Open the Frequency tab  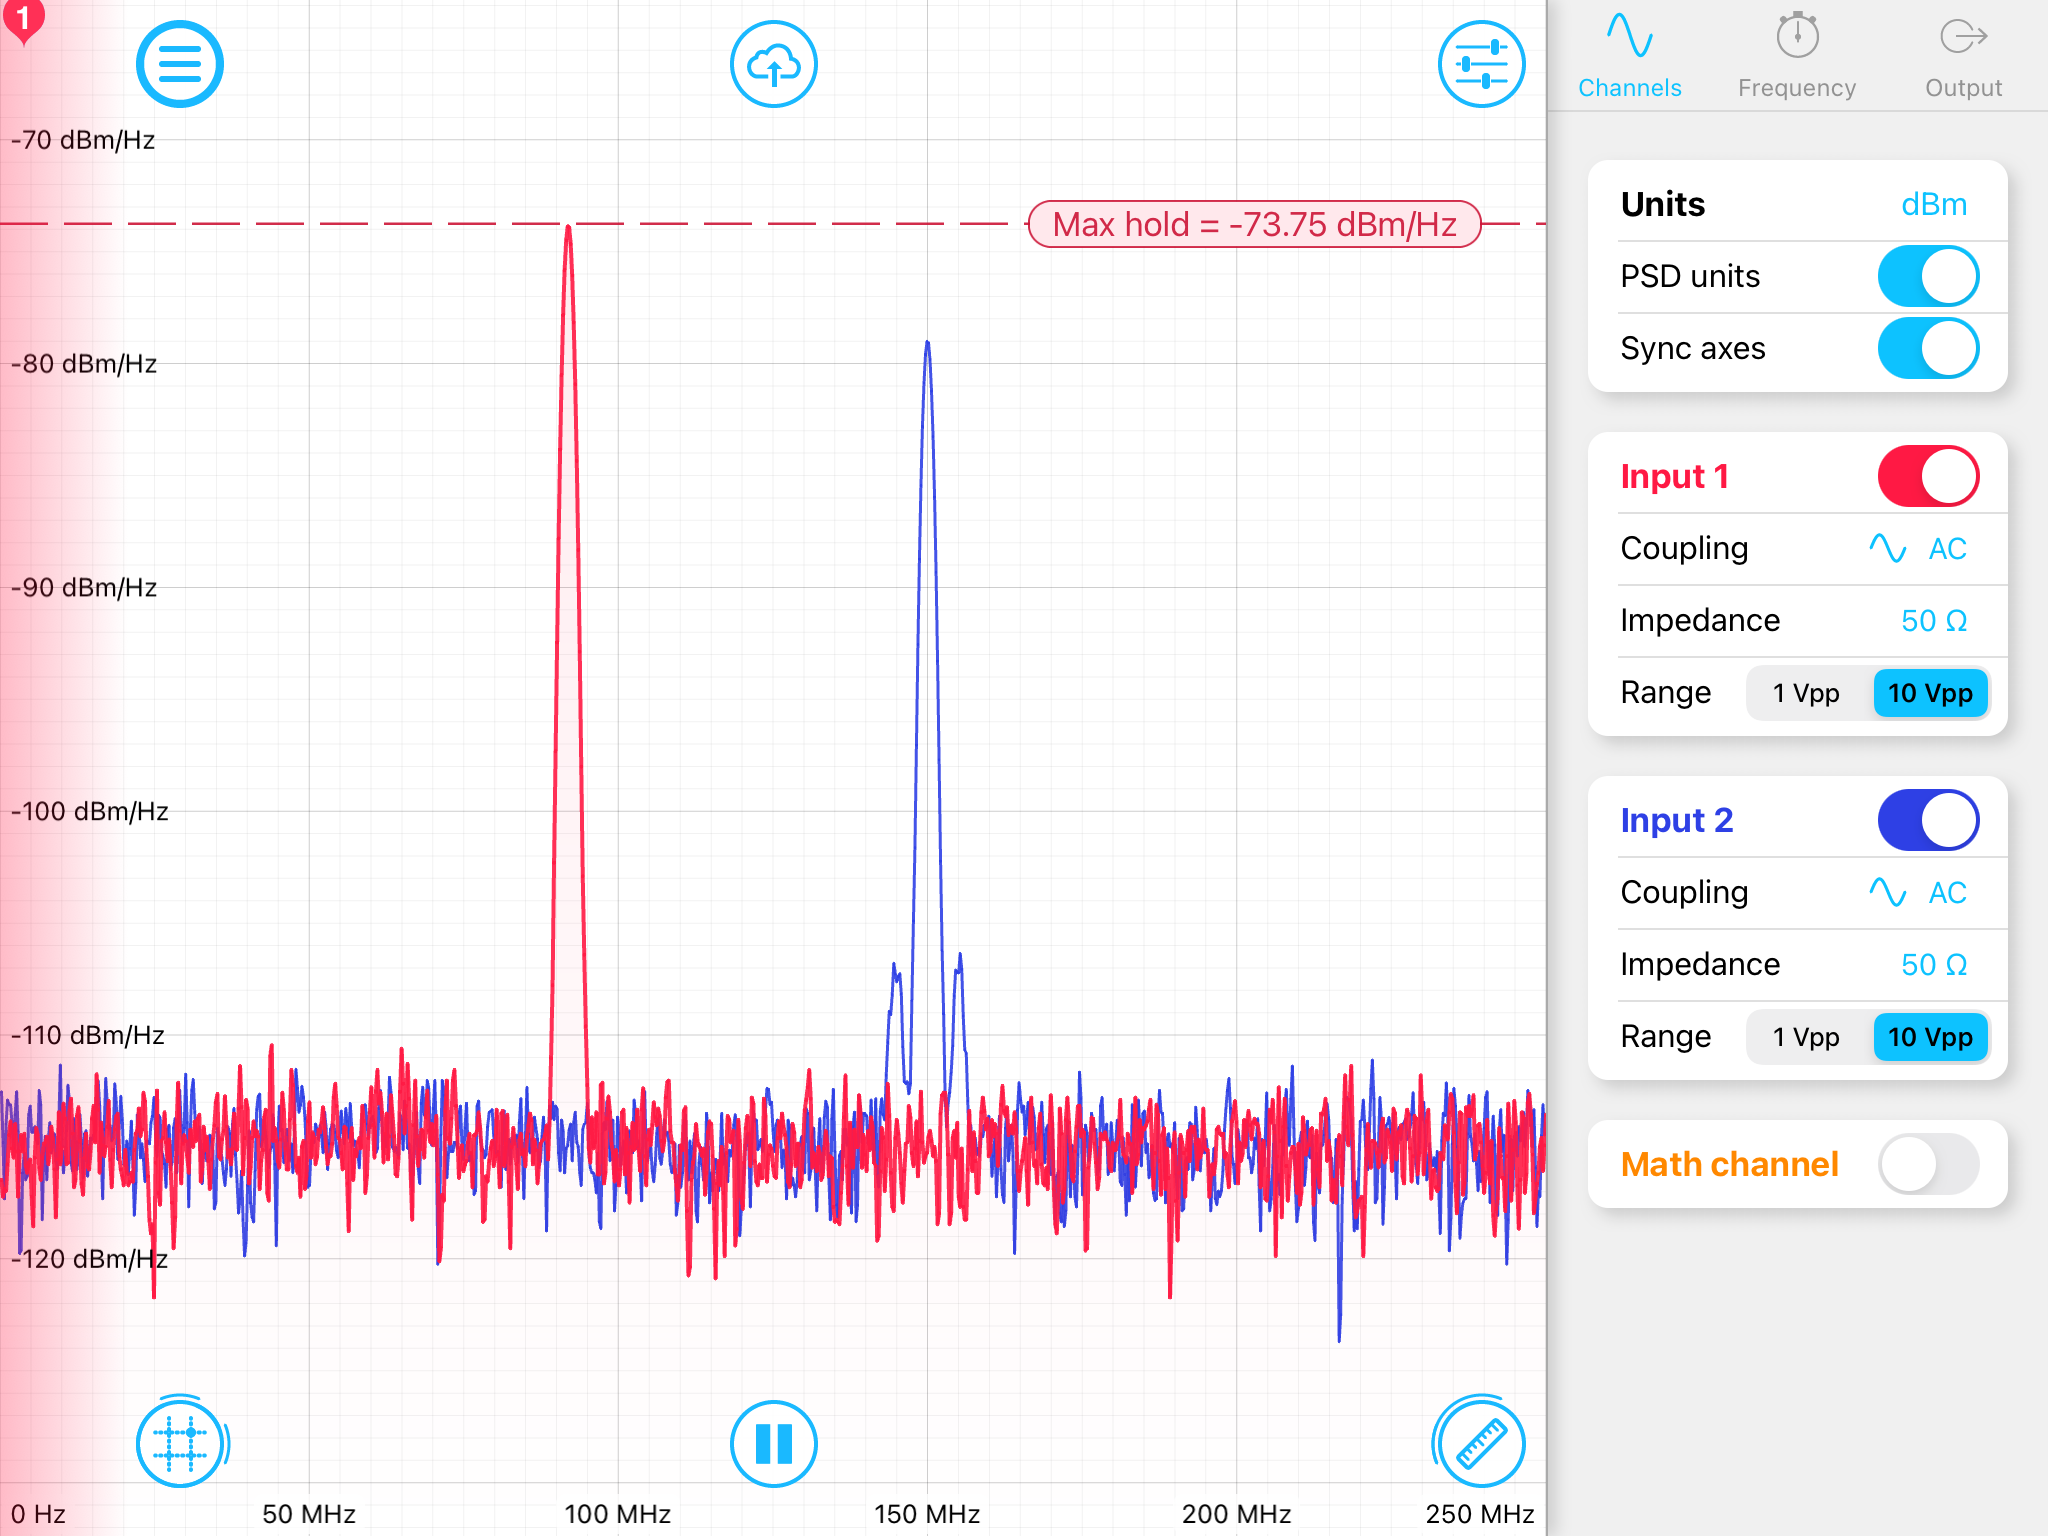tap(1797, 58)
